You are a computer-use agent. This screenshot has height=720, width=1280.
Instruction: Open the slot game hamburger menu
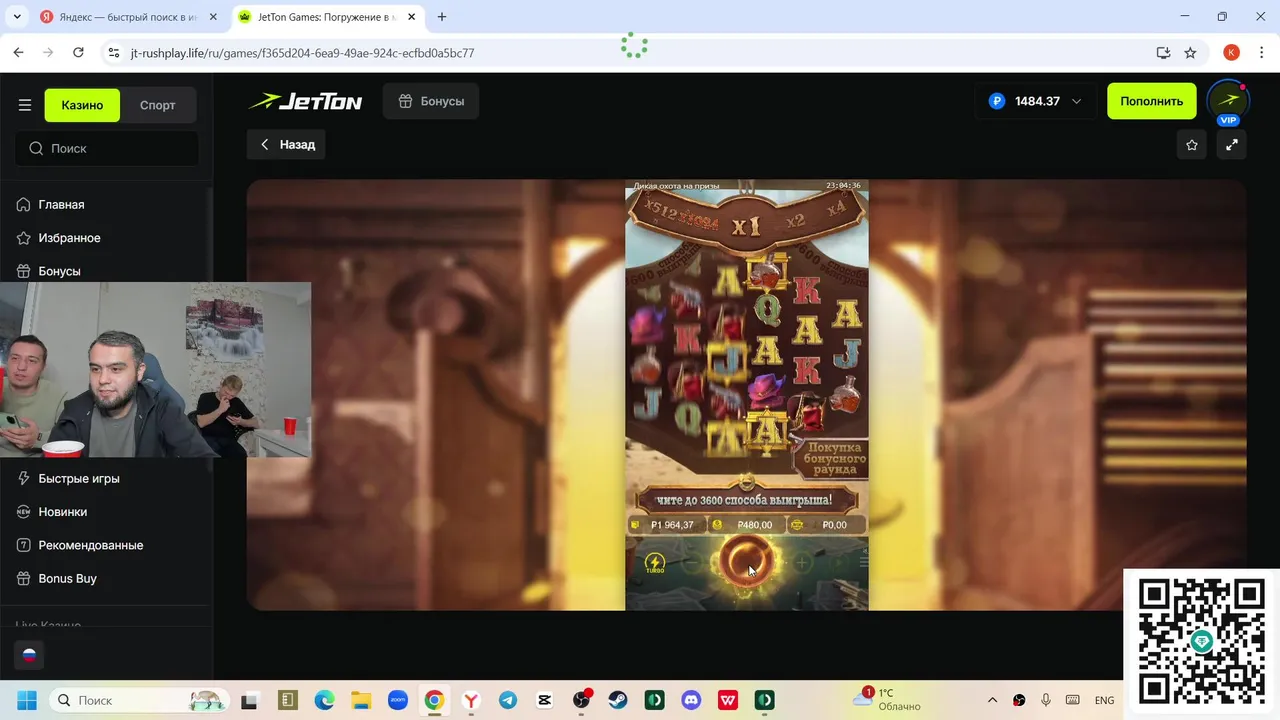864,563
